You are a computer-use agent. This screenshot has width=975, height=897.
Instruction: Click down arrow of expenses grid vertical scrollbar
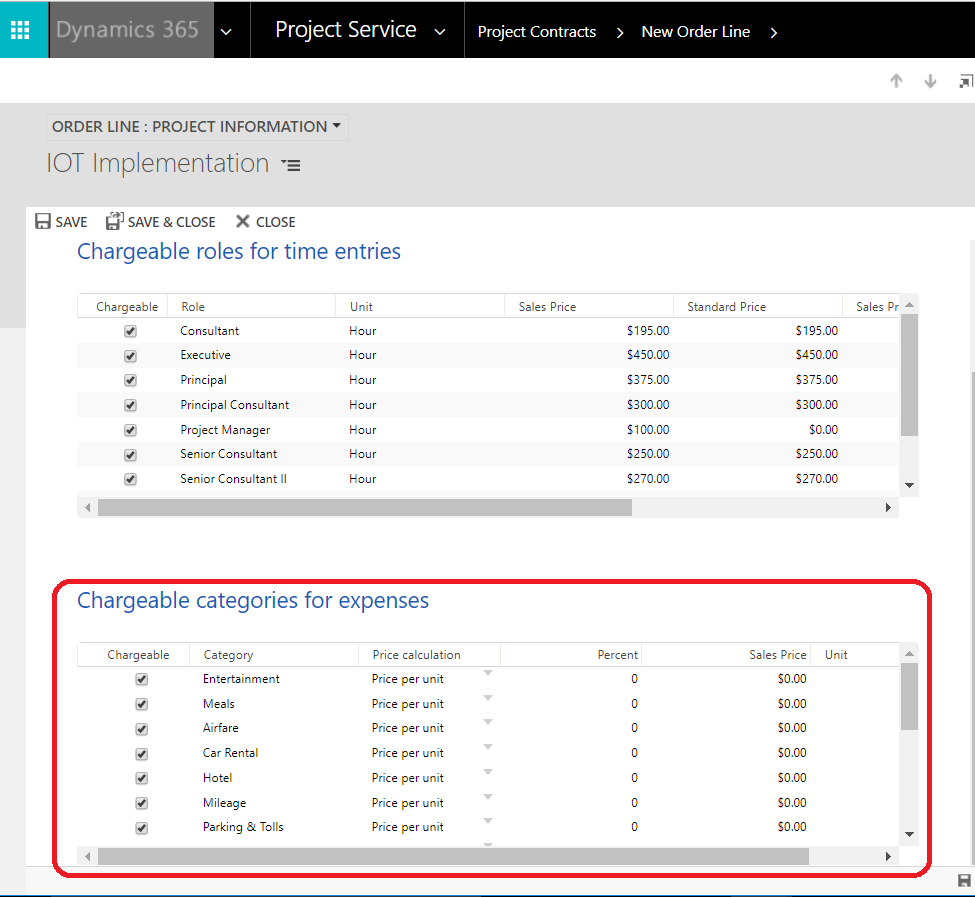coord(909,834)
